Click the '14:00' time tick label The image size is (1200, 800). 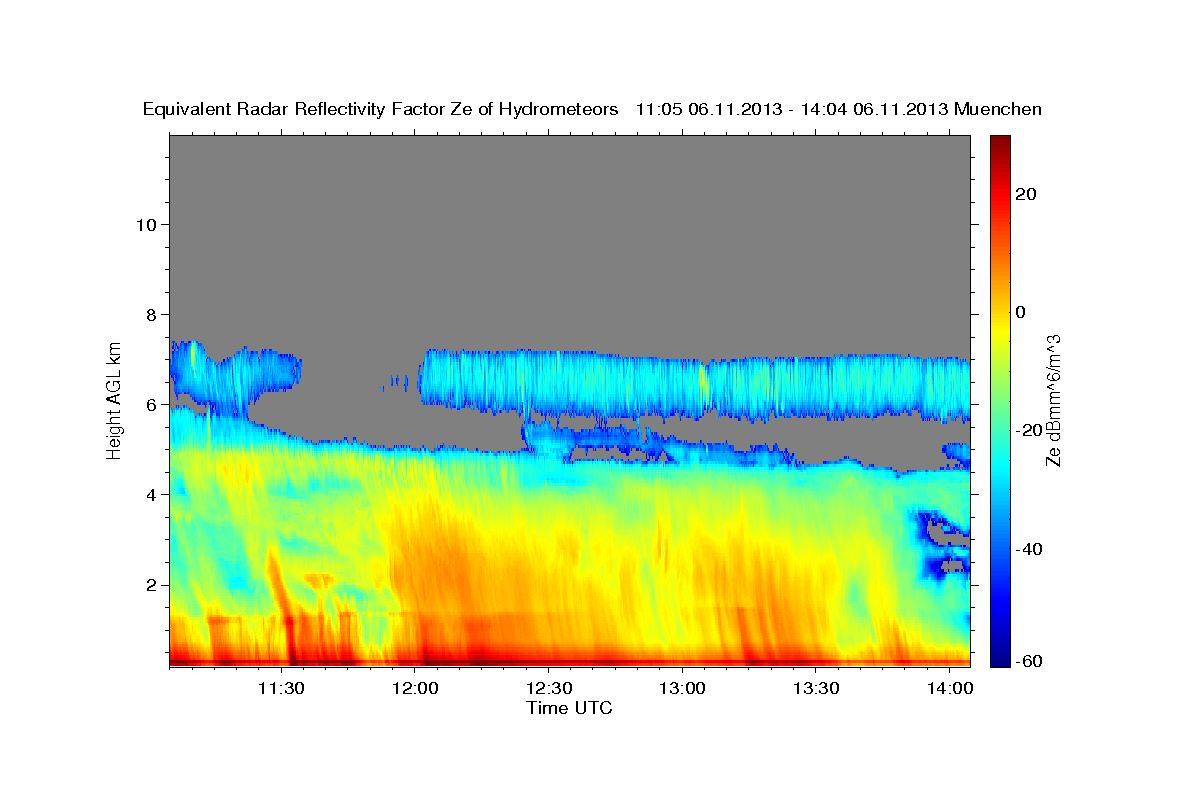click(949, 688)
